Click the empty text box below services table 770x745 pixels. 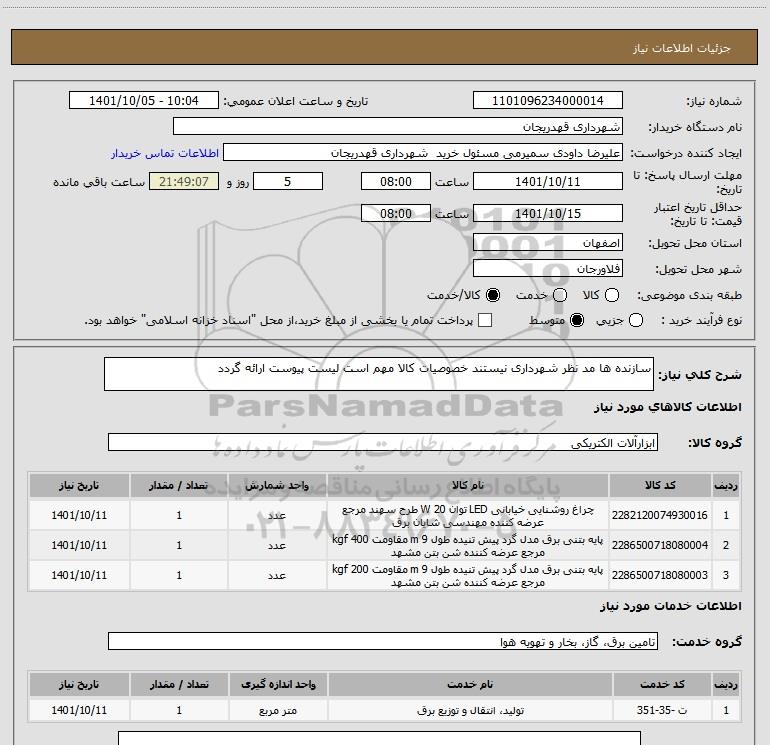(x=379, y=738)
